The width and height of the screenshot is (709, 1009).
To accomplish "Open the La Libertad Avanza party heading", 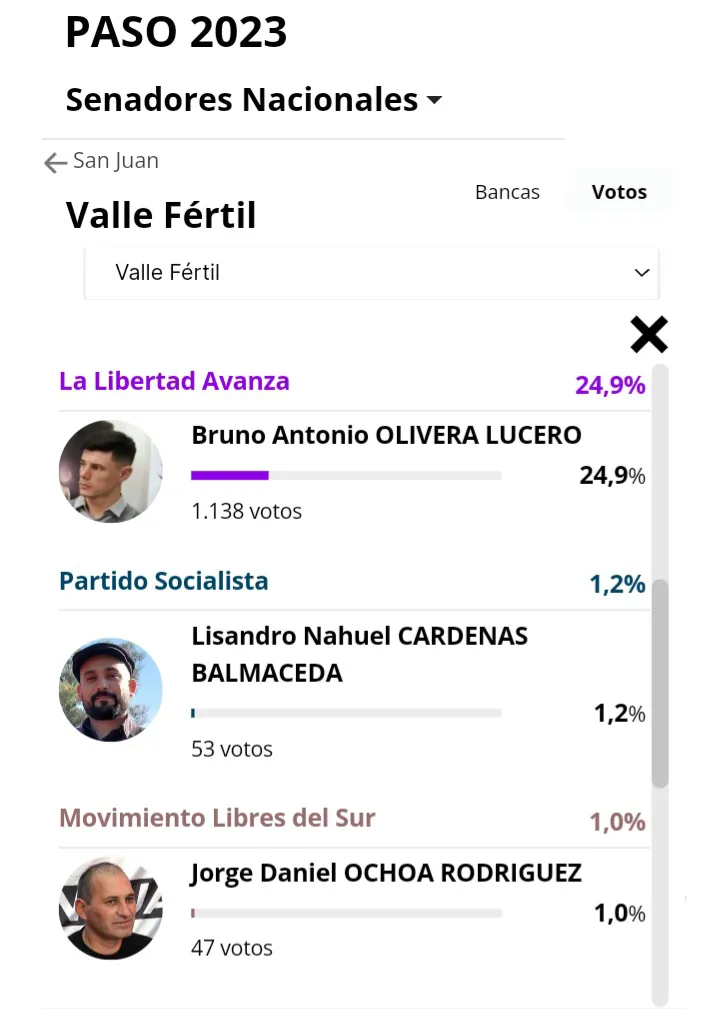I will pos(174,381).
